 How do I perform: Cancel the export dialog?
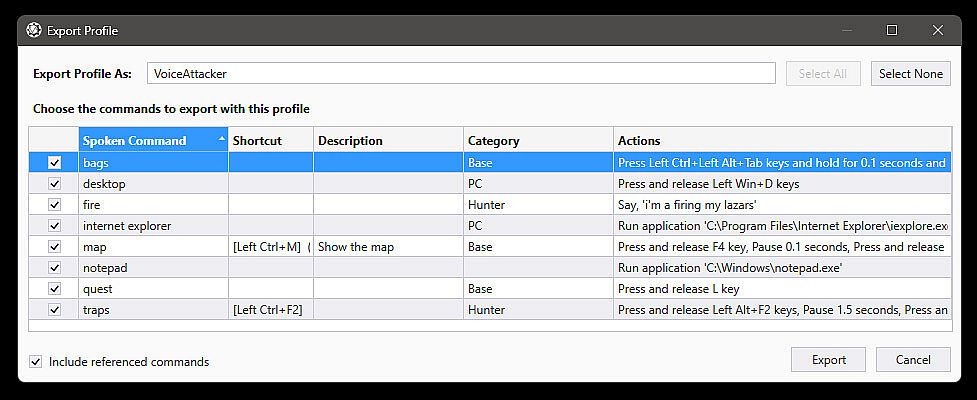click(912, 360)
